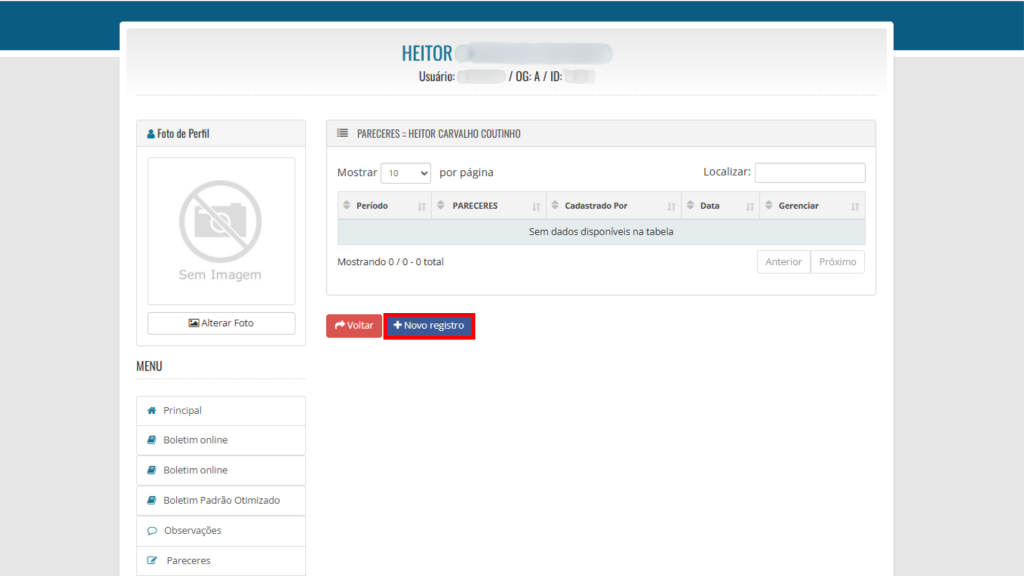Image resolution: width=1024 pixels, height=576 pixels.
Task: Click the sort arrows on Data column
Action: (750, 206)
